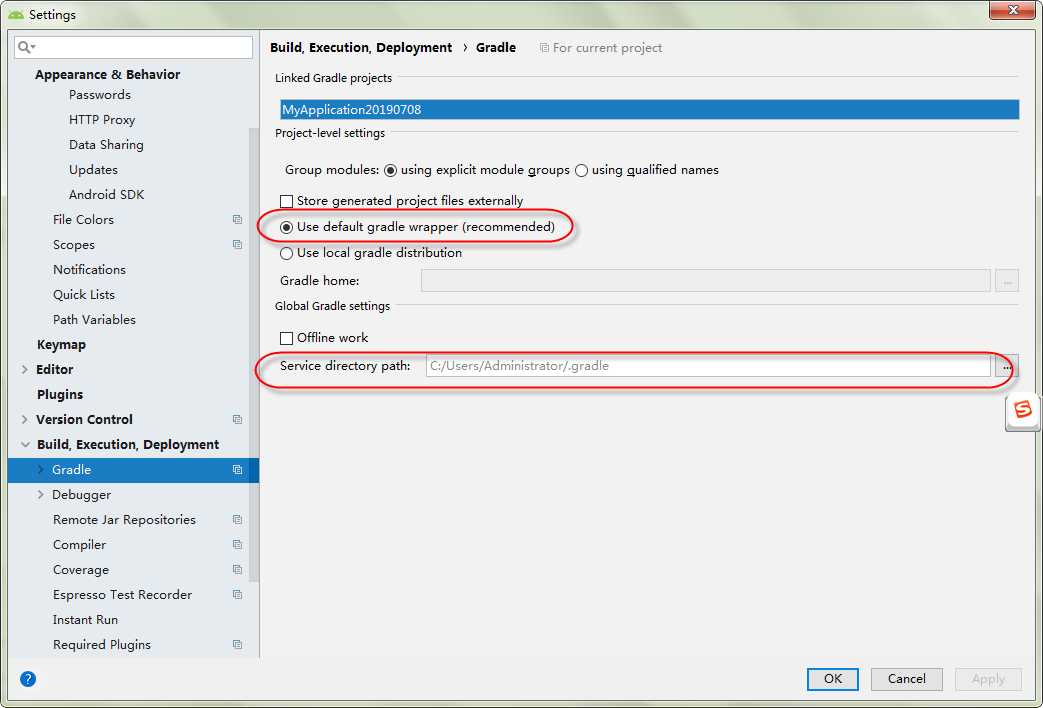The width and height of the screenshot is (1043, 708).
Task: Click the Sogou input method icon
Action: (1022, 410)
